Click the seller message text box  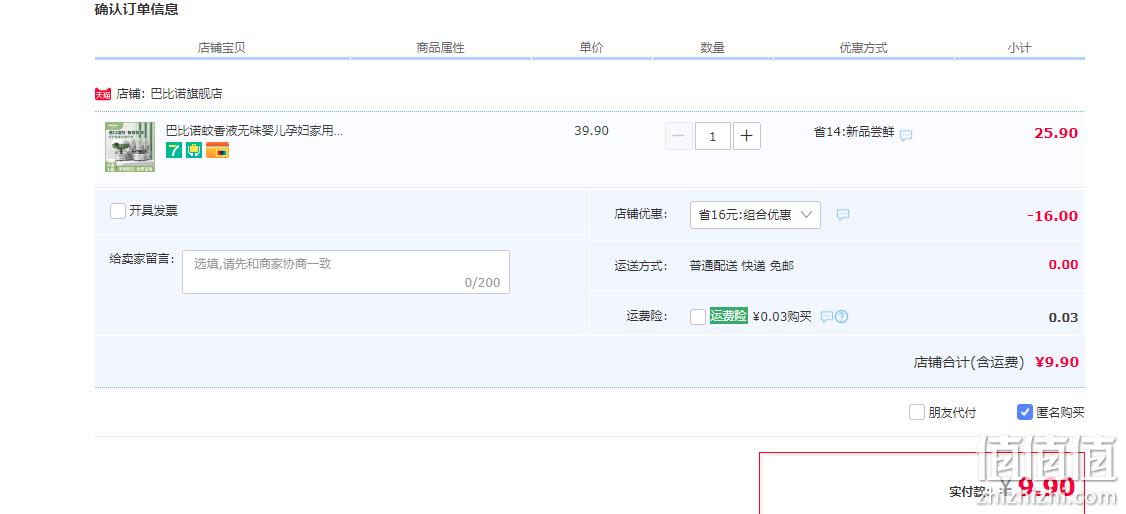[346, 272]
